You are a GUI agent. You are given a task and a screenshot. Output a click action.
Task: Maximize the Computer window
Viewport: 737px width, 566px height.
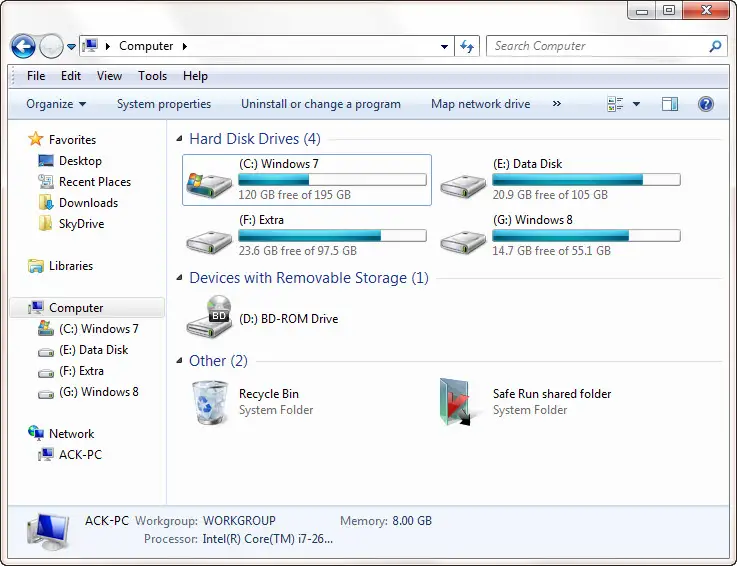pyautogui.click(x=669, y=10)
